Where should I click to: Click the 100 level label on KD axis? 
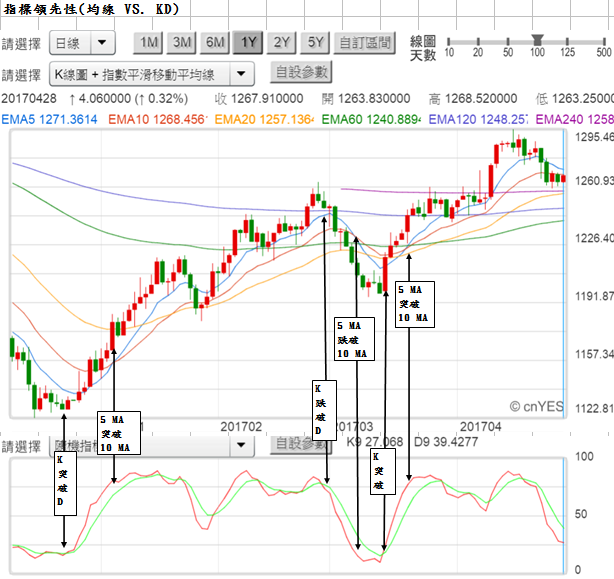[584, 456]
